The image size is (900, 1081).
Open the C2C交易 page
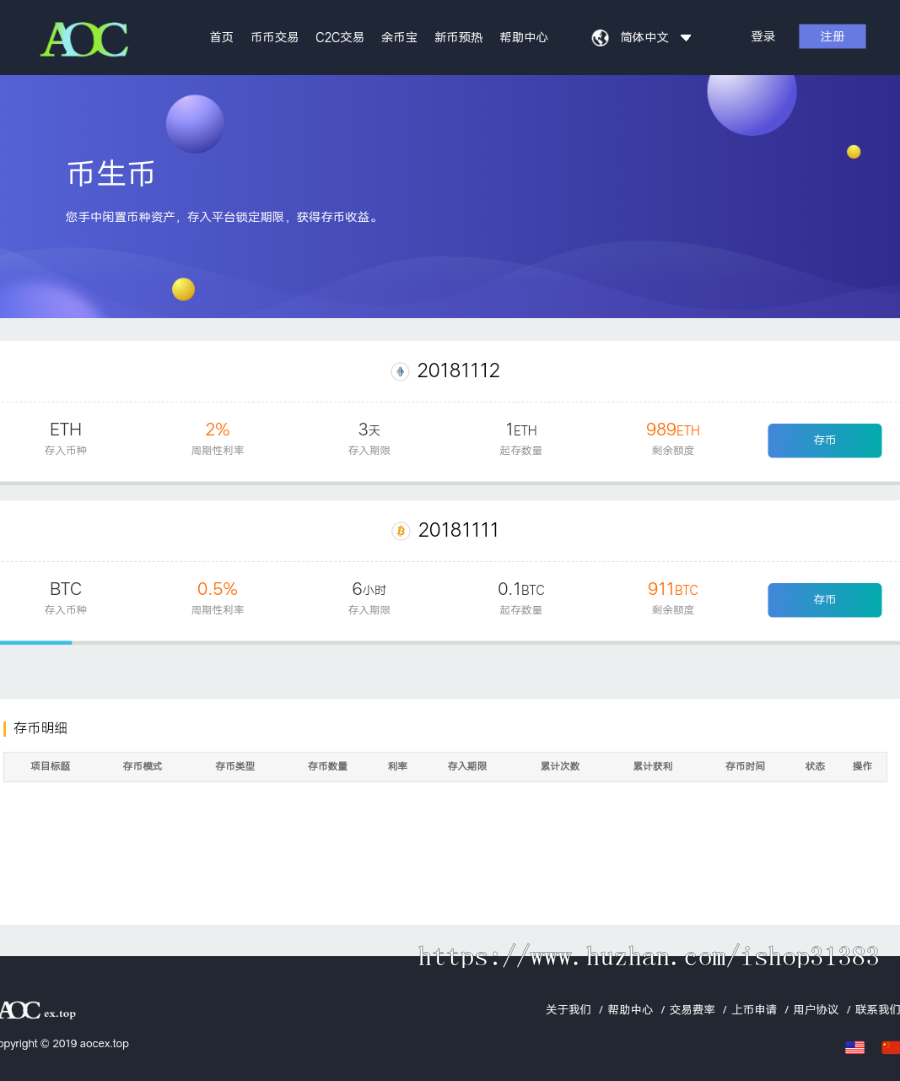339,37
